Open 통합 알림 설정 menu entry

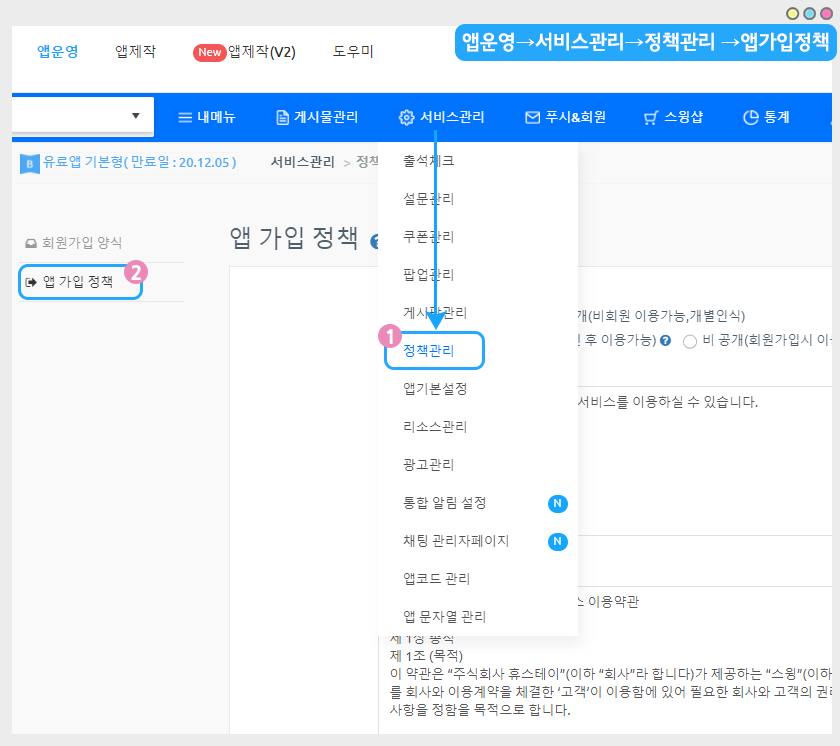point(444,503)
